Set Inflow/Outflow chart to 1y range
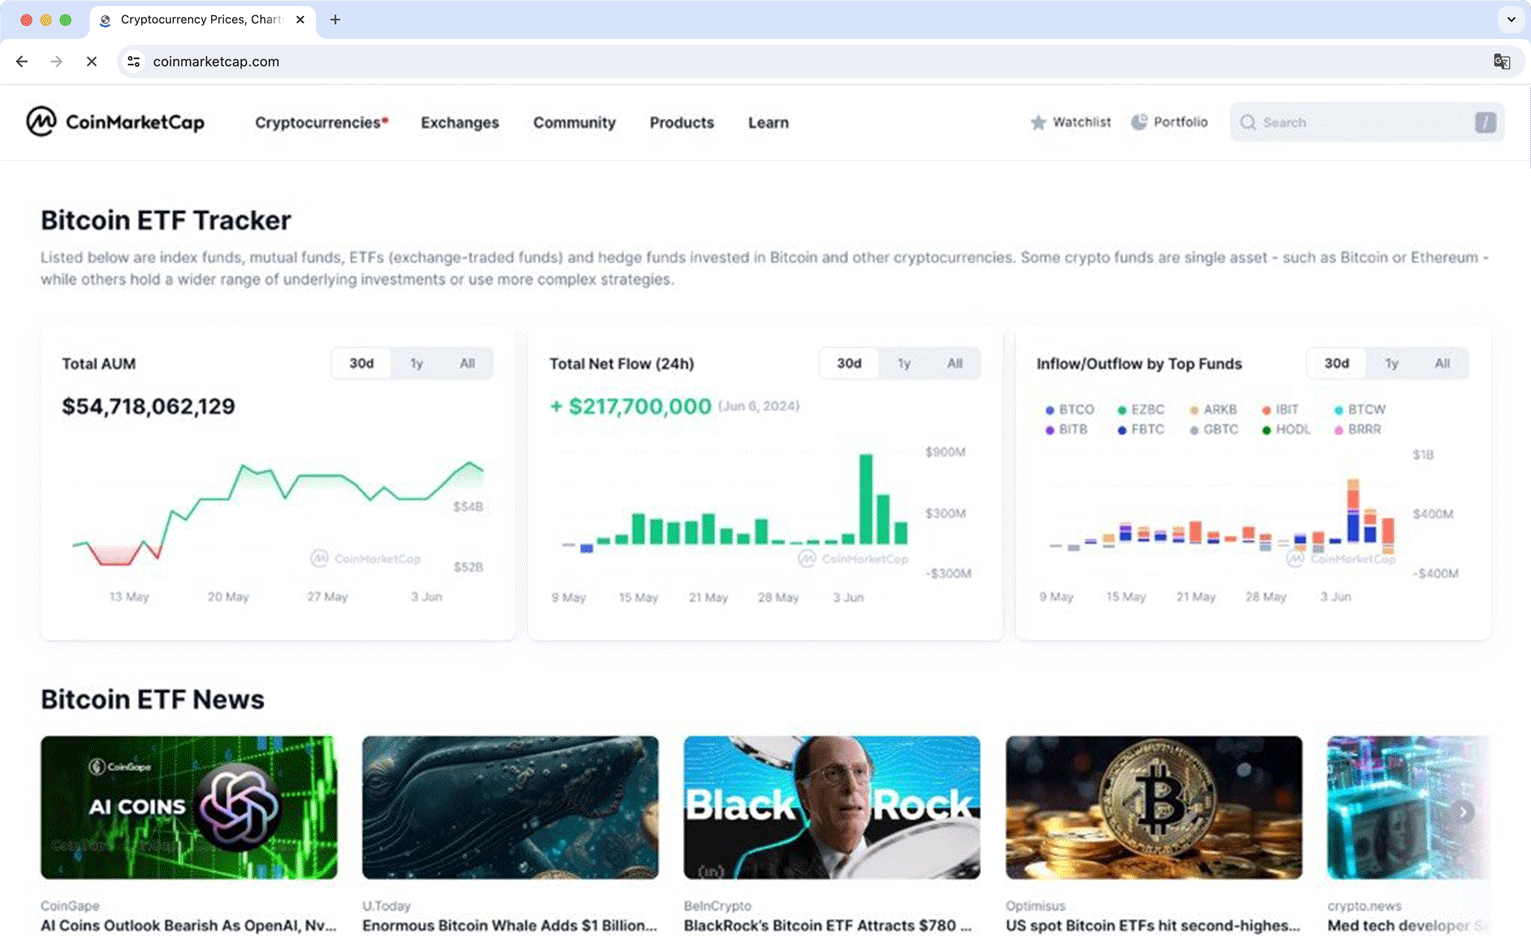Viewport: 1531px width, 944px height. [1391, 363]
